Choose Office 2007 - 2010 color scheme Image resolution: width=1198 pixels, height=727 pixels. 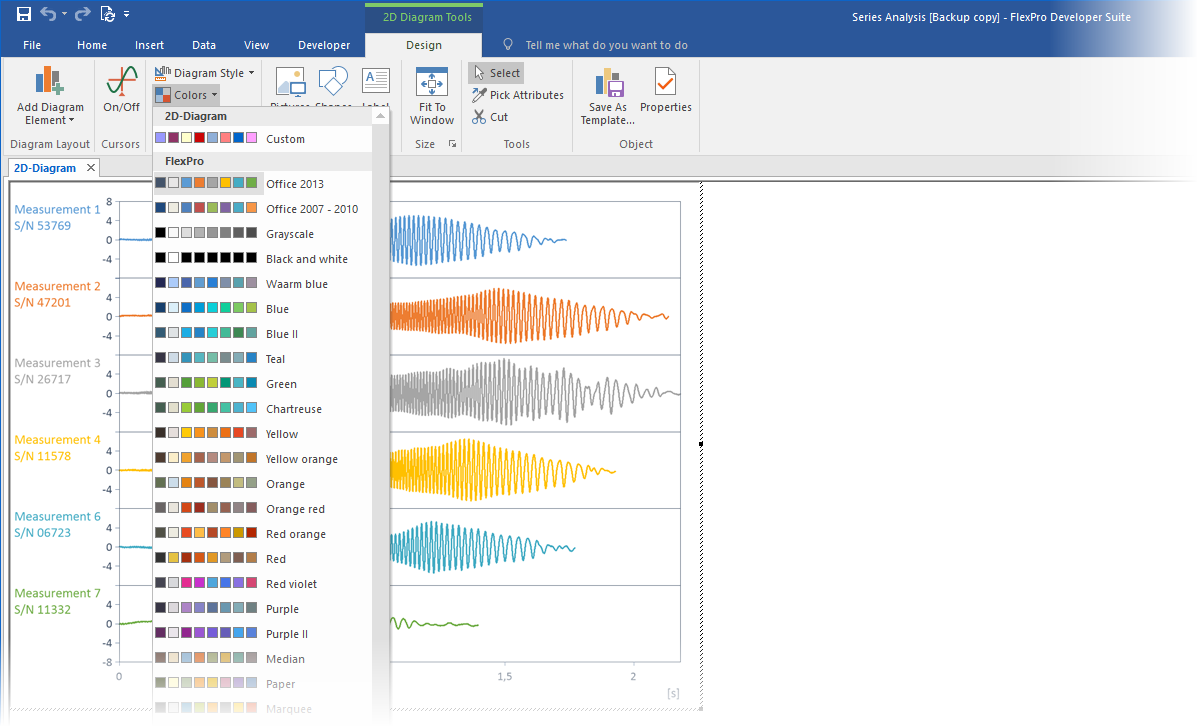point(263,208)
